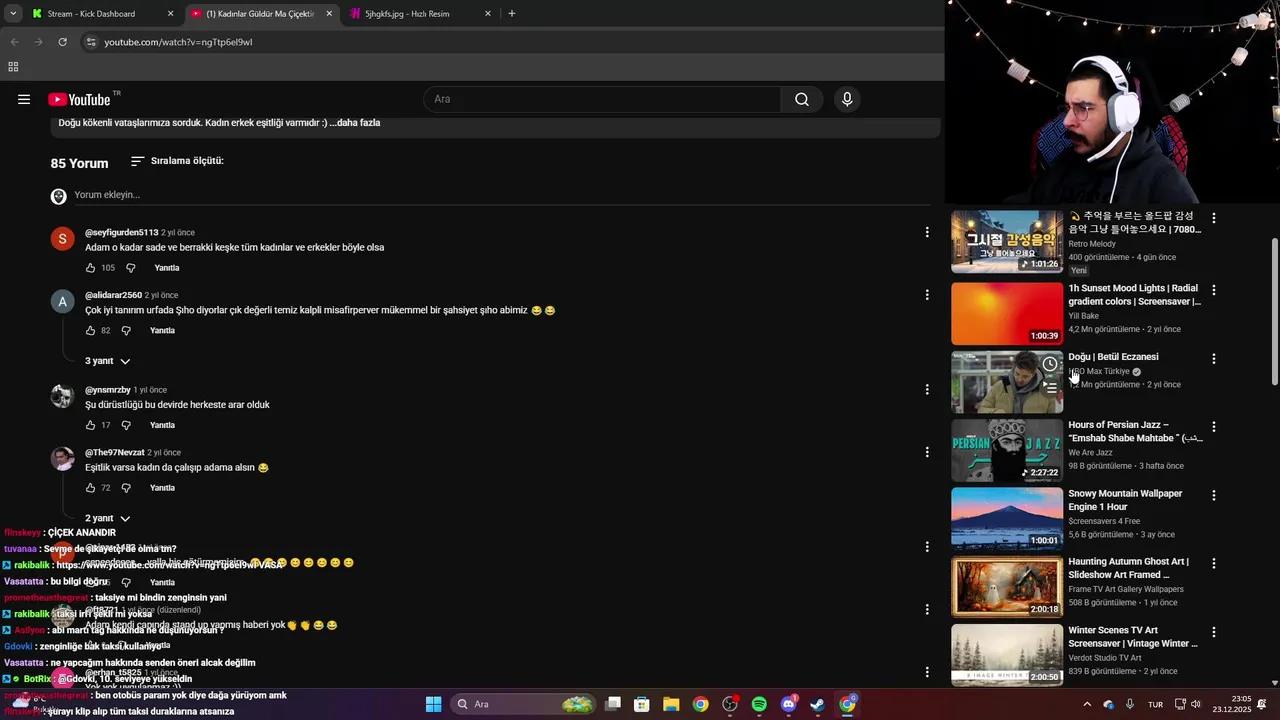The width and height of the screenshot is (1280, 720).
Task: Close the 'Stream - Kick Dashboard' tab
Action: click(170, 14)
